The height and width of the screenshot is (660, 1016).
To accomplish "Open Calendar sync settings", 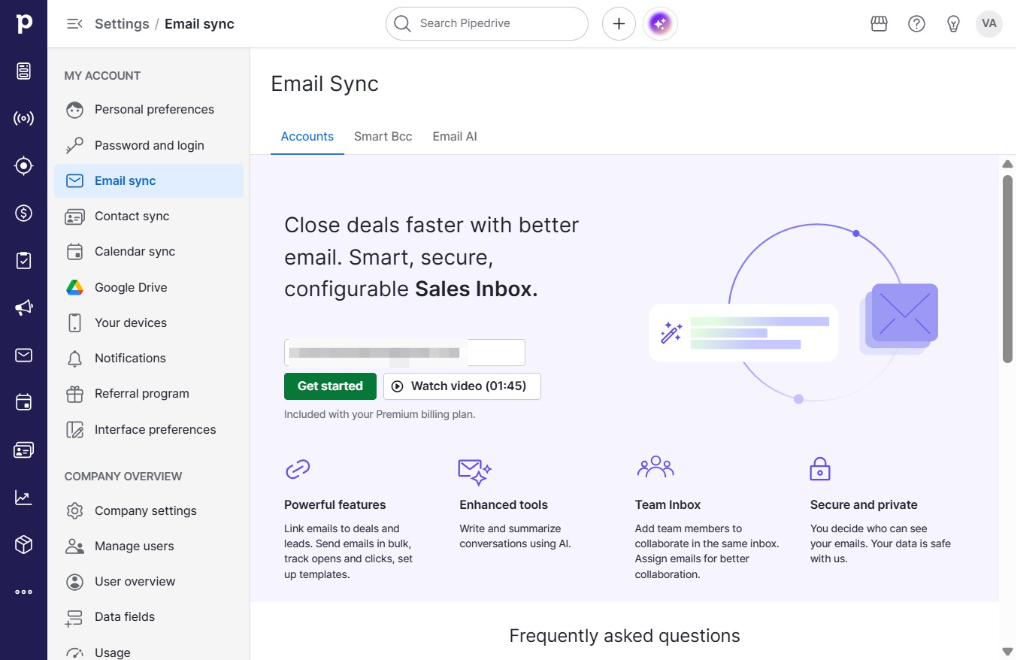I will point(149,251).
